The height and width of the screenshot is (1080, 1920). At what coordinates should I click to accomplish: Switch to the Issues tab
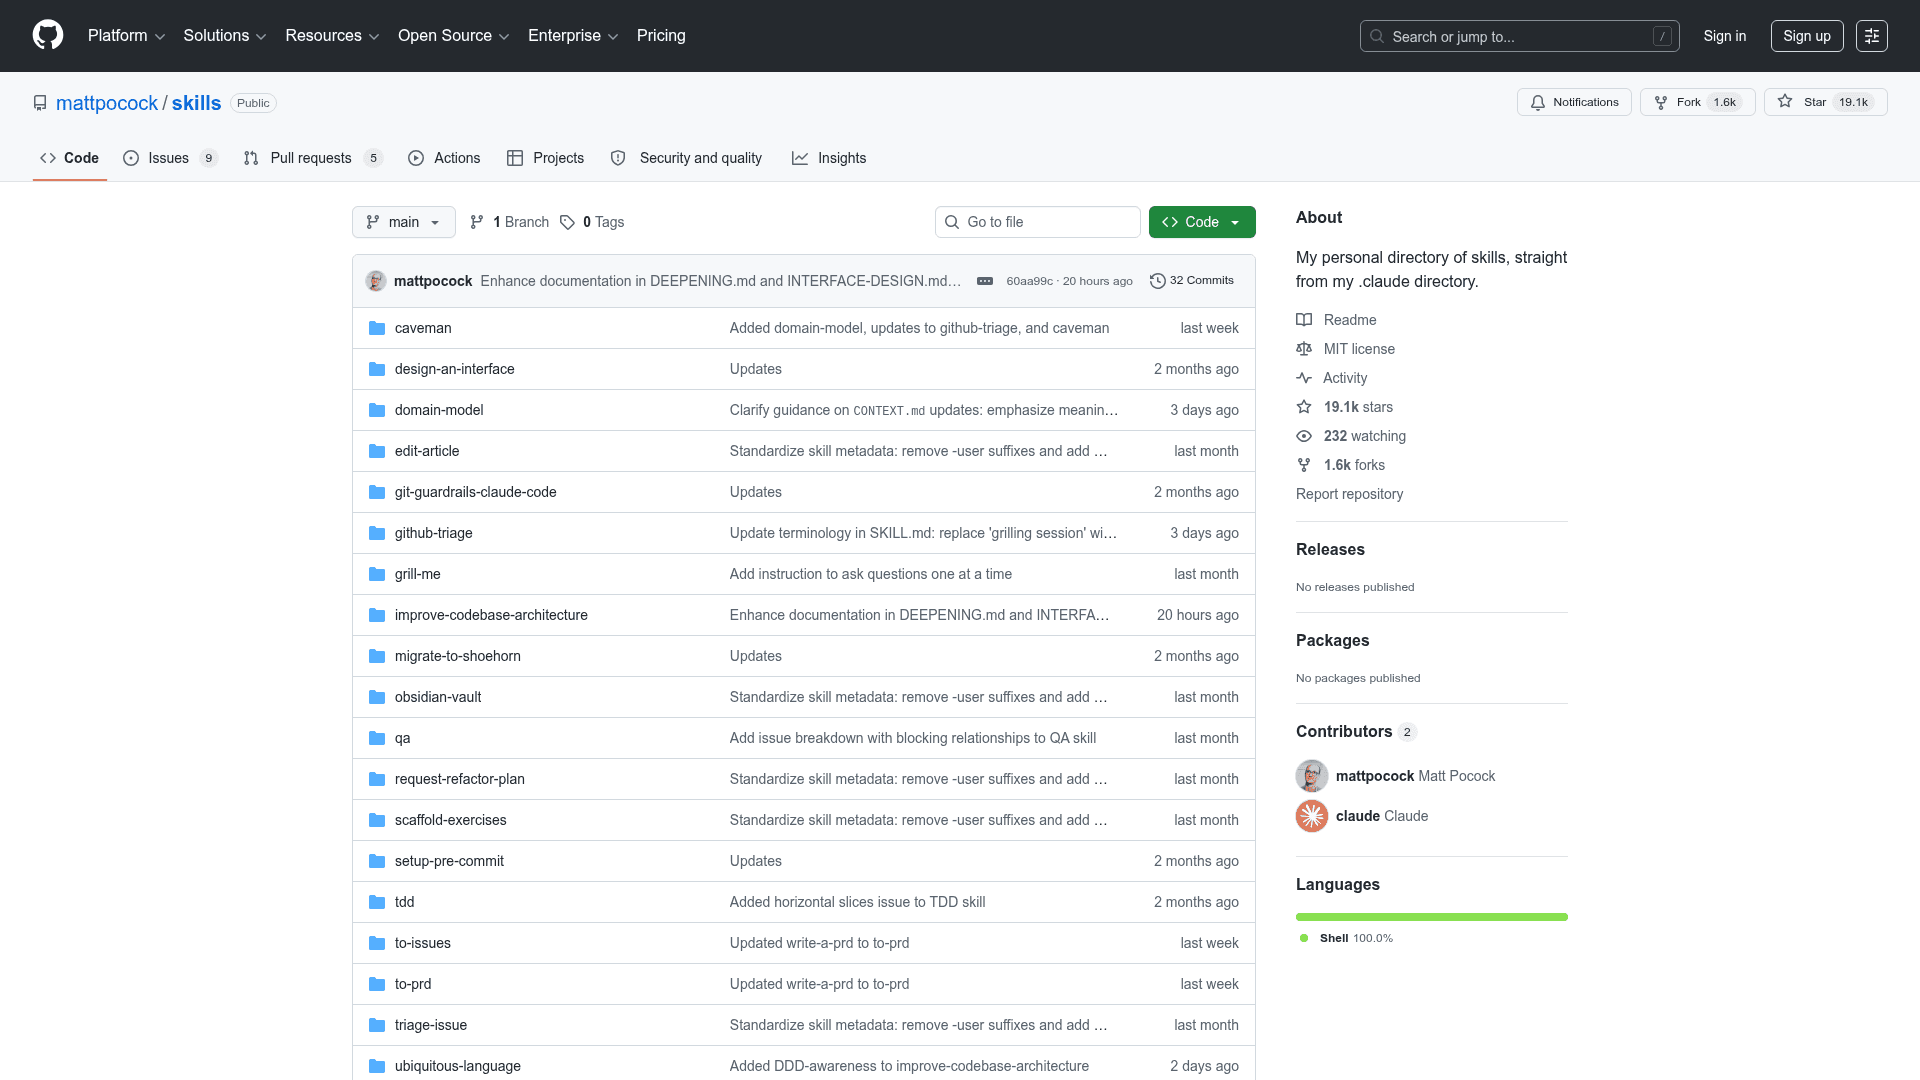pos(169,158)
